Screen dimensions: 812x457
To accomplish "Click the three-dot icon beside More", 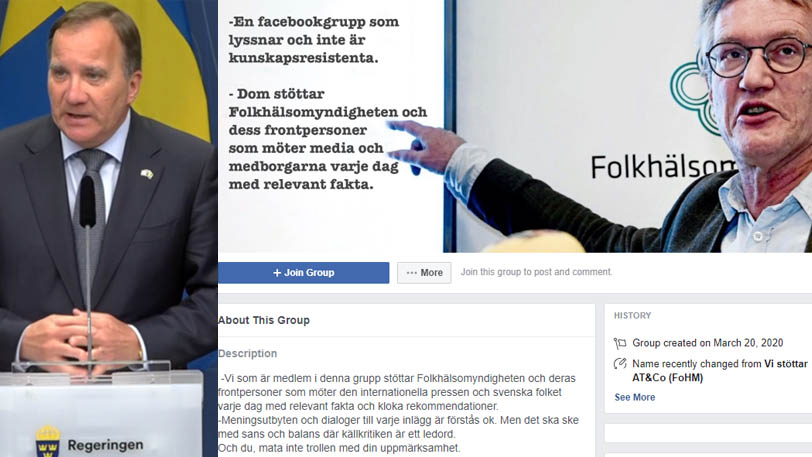I will [x=411, y=273].
